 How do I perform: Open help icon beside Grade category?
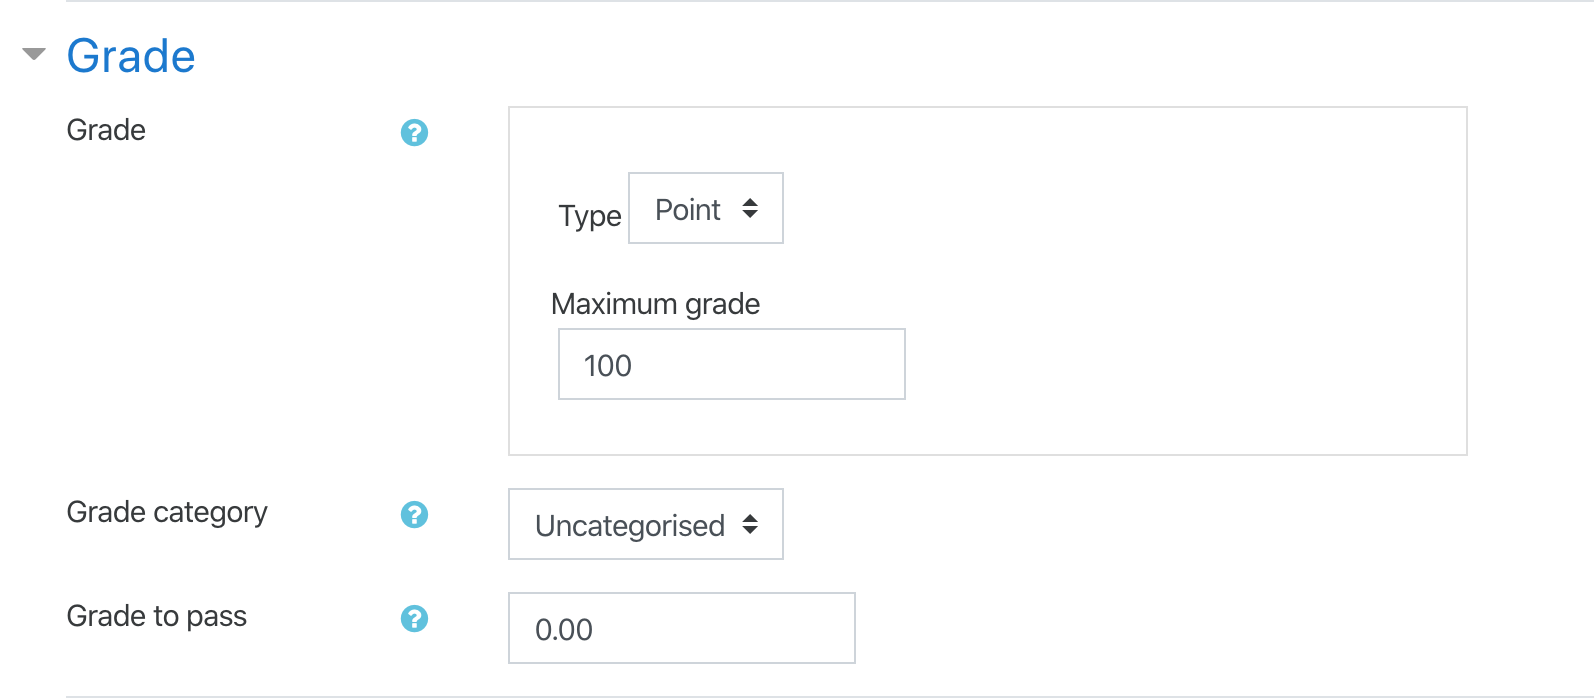click(x=414, y=514)
